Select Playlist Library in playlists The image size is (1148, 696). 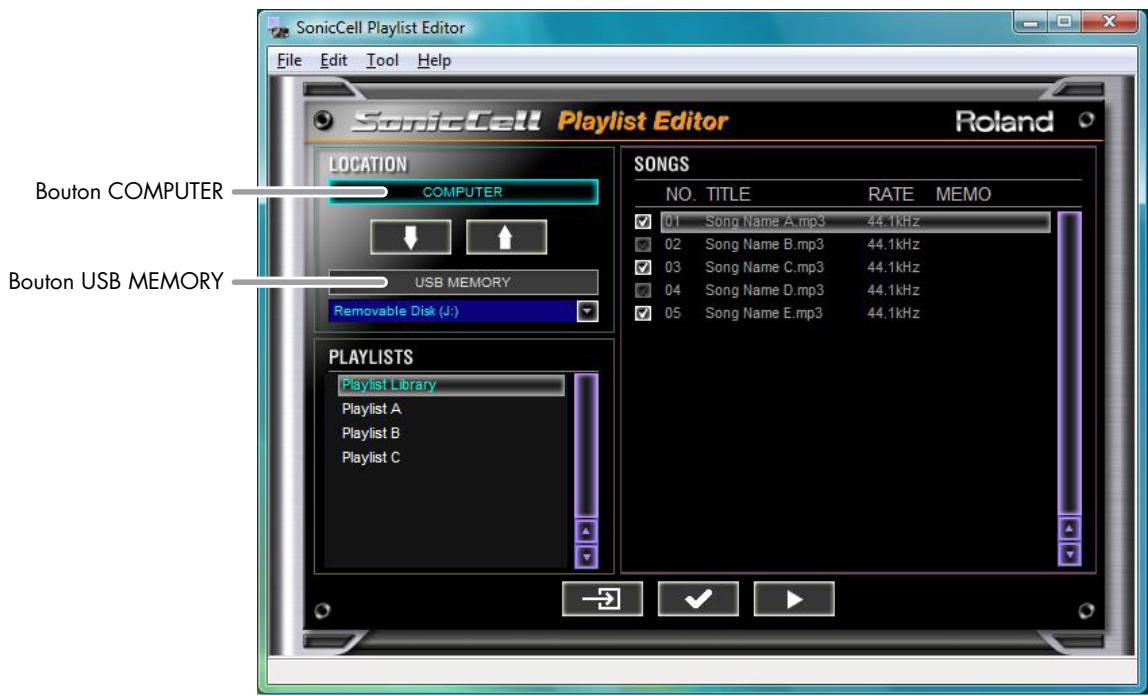451,385
